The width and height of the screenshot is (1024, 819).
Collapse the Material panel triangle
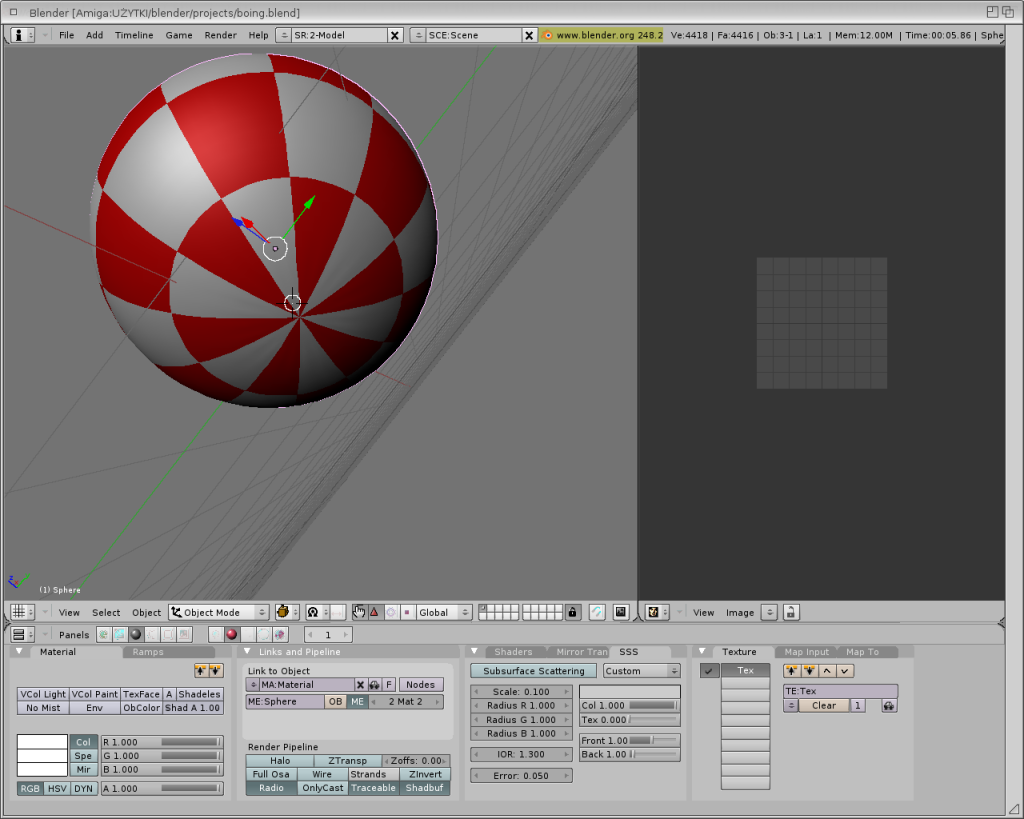click(x=19, y=651)
